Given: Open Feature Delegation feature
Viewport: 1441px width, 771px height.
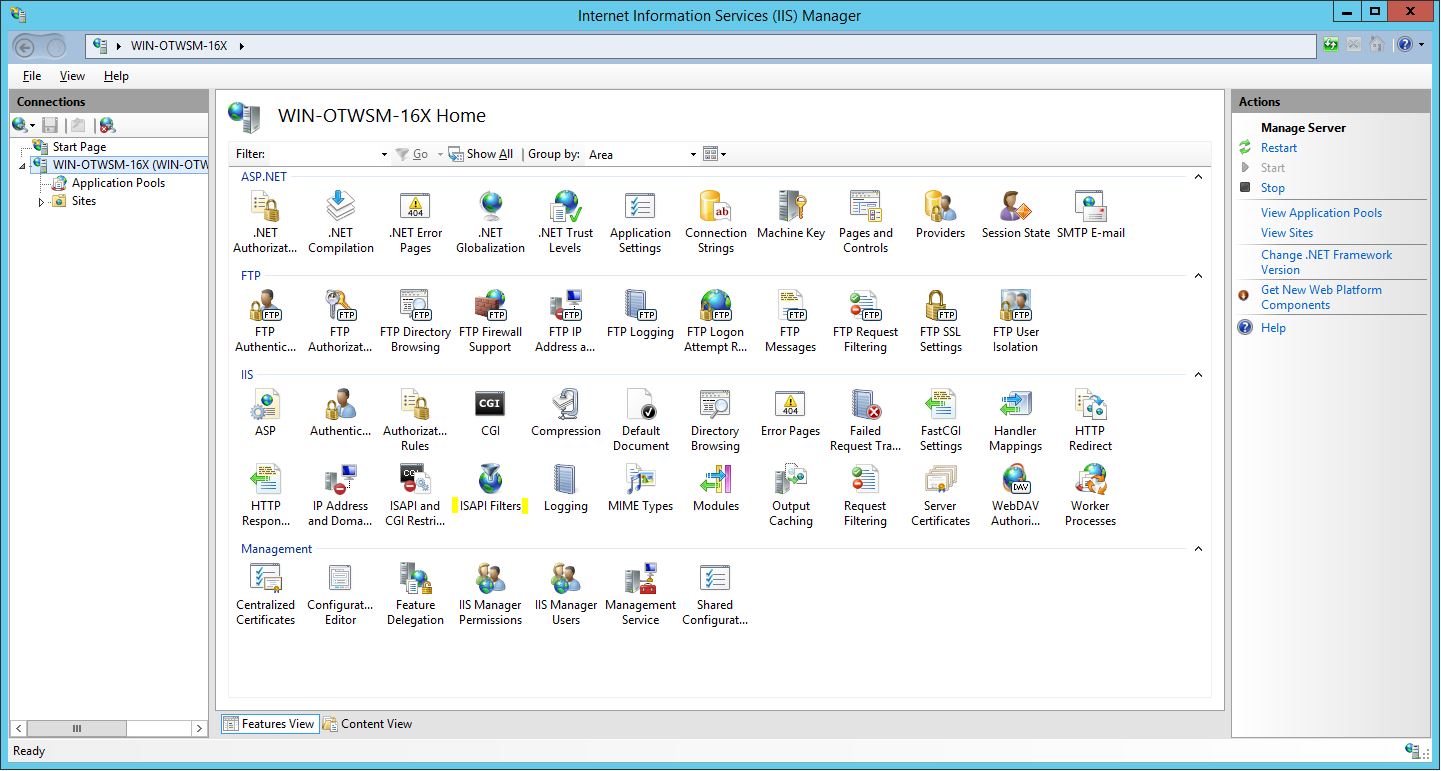Looking at the screenshot, I should pyautogui.click(x=415, y=593).
